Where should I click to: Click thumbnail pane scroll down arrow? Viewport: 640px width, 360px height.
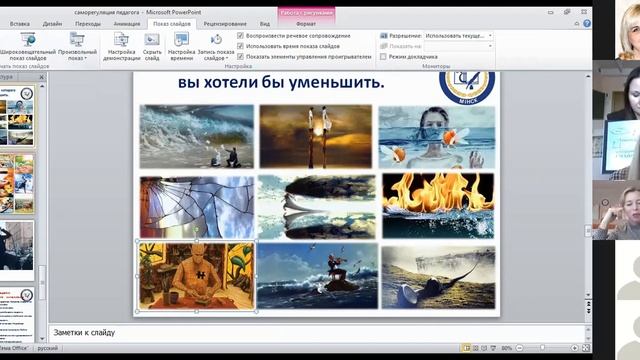click(42, 339)
